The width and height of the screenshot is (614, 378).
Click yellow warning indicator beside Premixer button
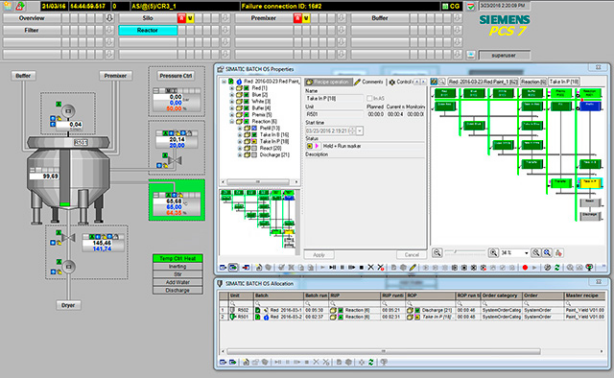click(306, 18)
